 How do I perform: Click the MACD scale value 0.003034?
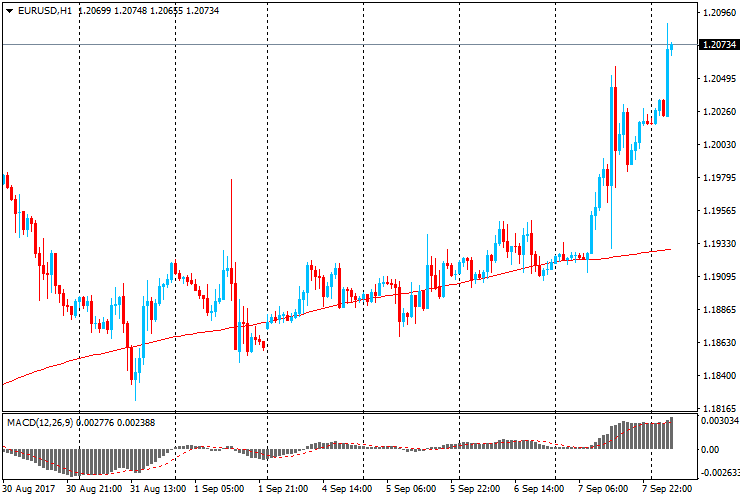coord(720,421)
